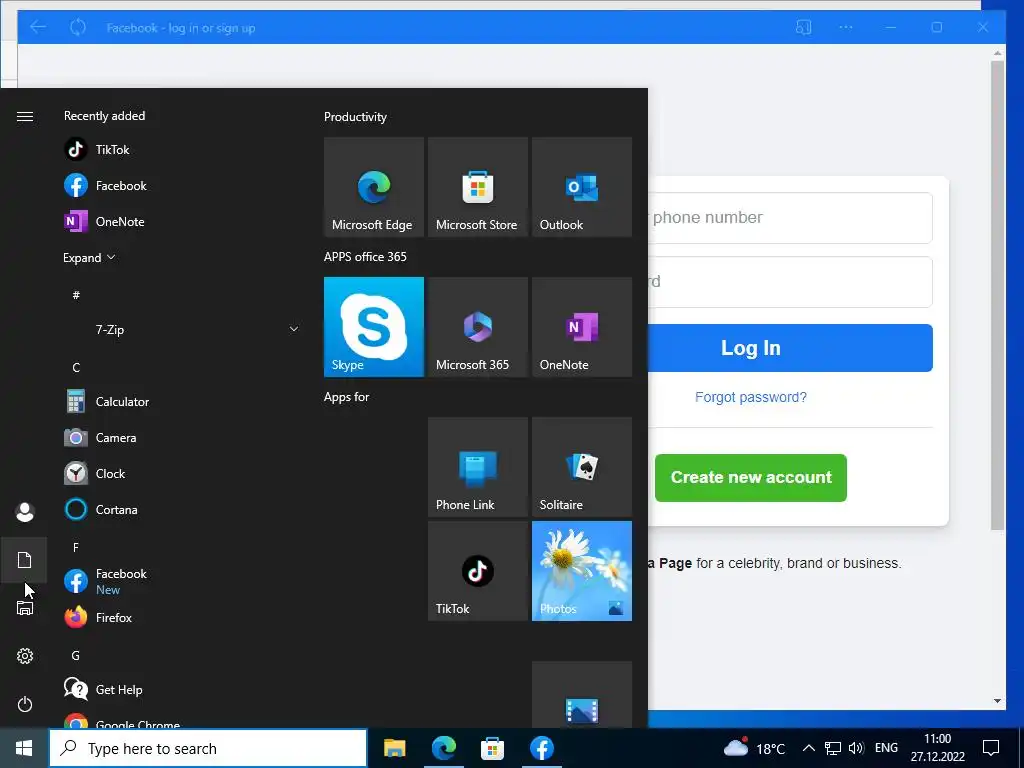
Task: Open volume control in system tray
Action: (x=856, y=748)
